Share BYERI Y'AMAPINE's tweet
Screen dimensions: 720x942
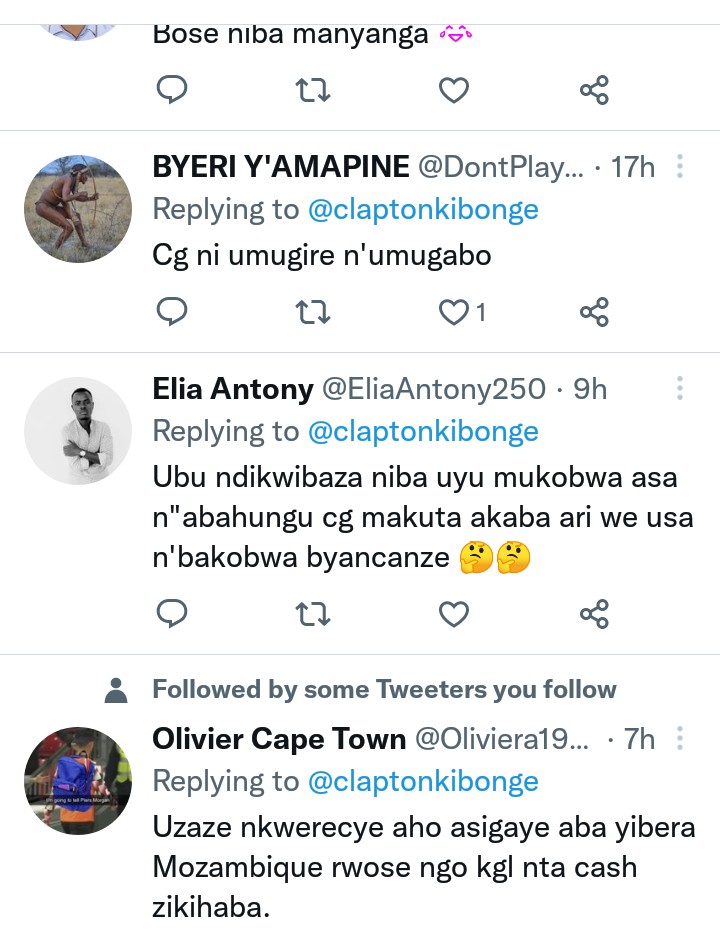point(594,313)
